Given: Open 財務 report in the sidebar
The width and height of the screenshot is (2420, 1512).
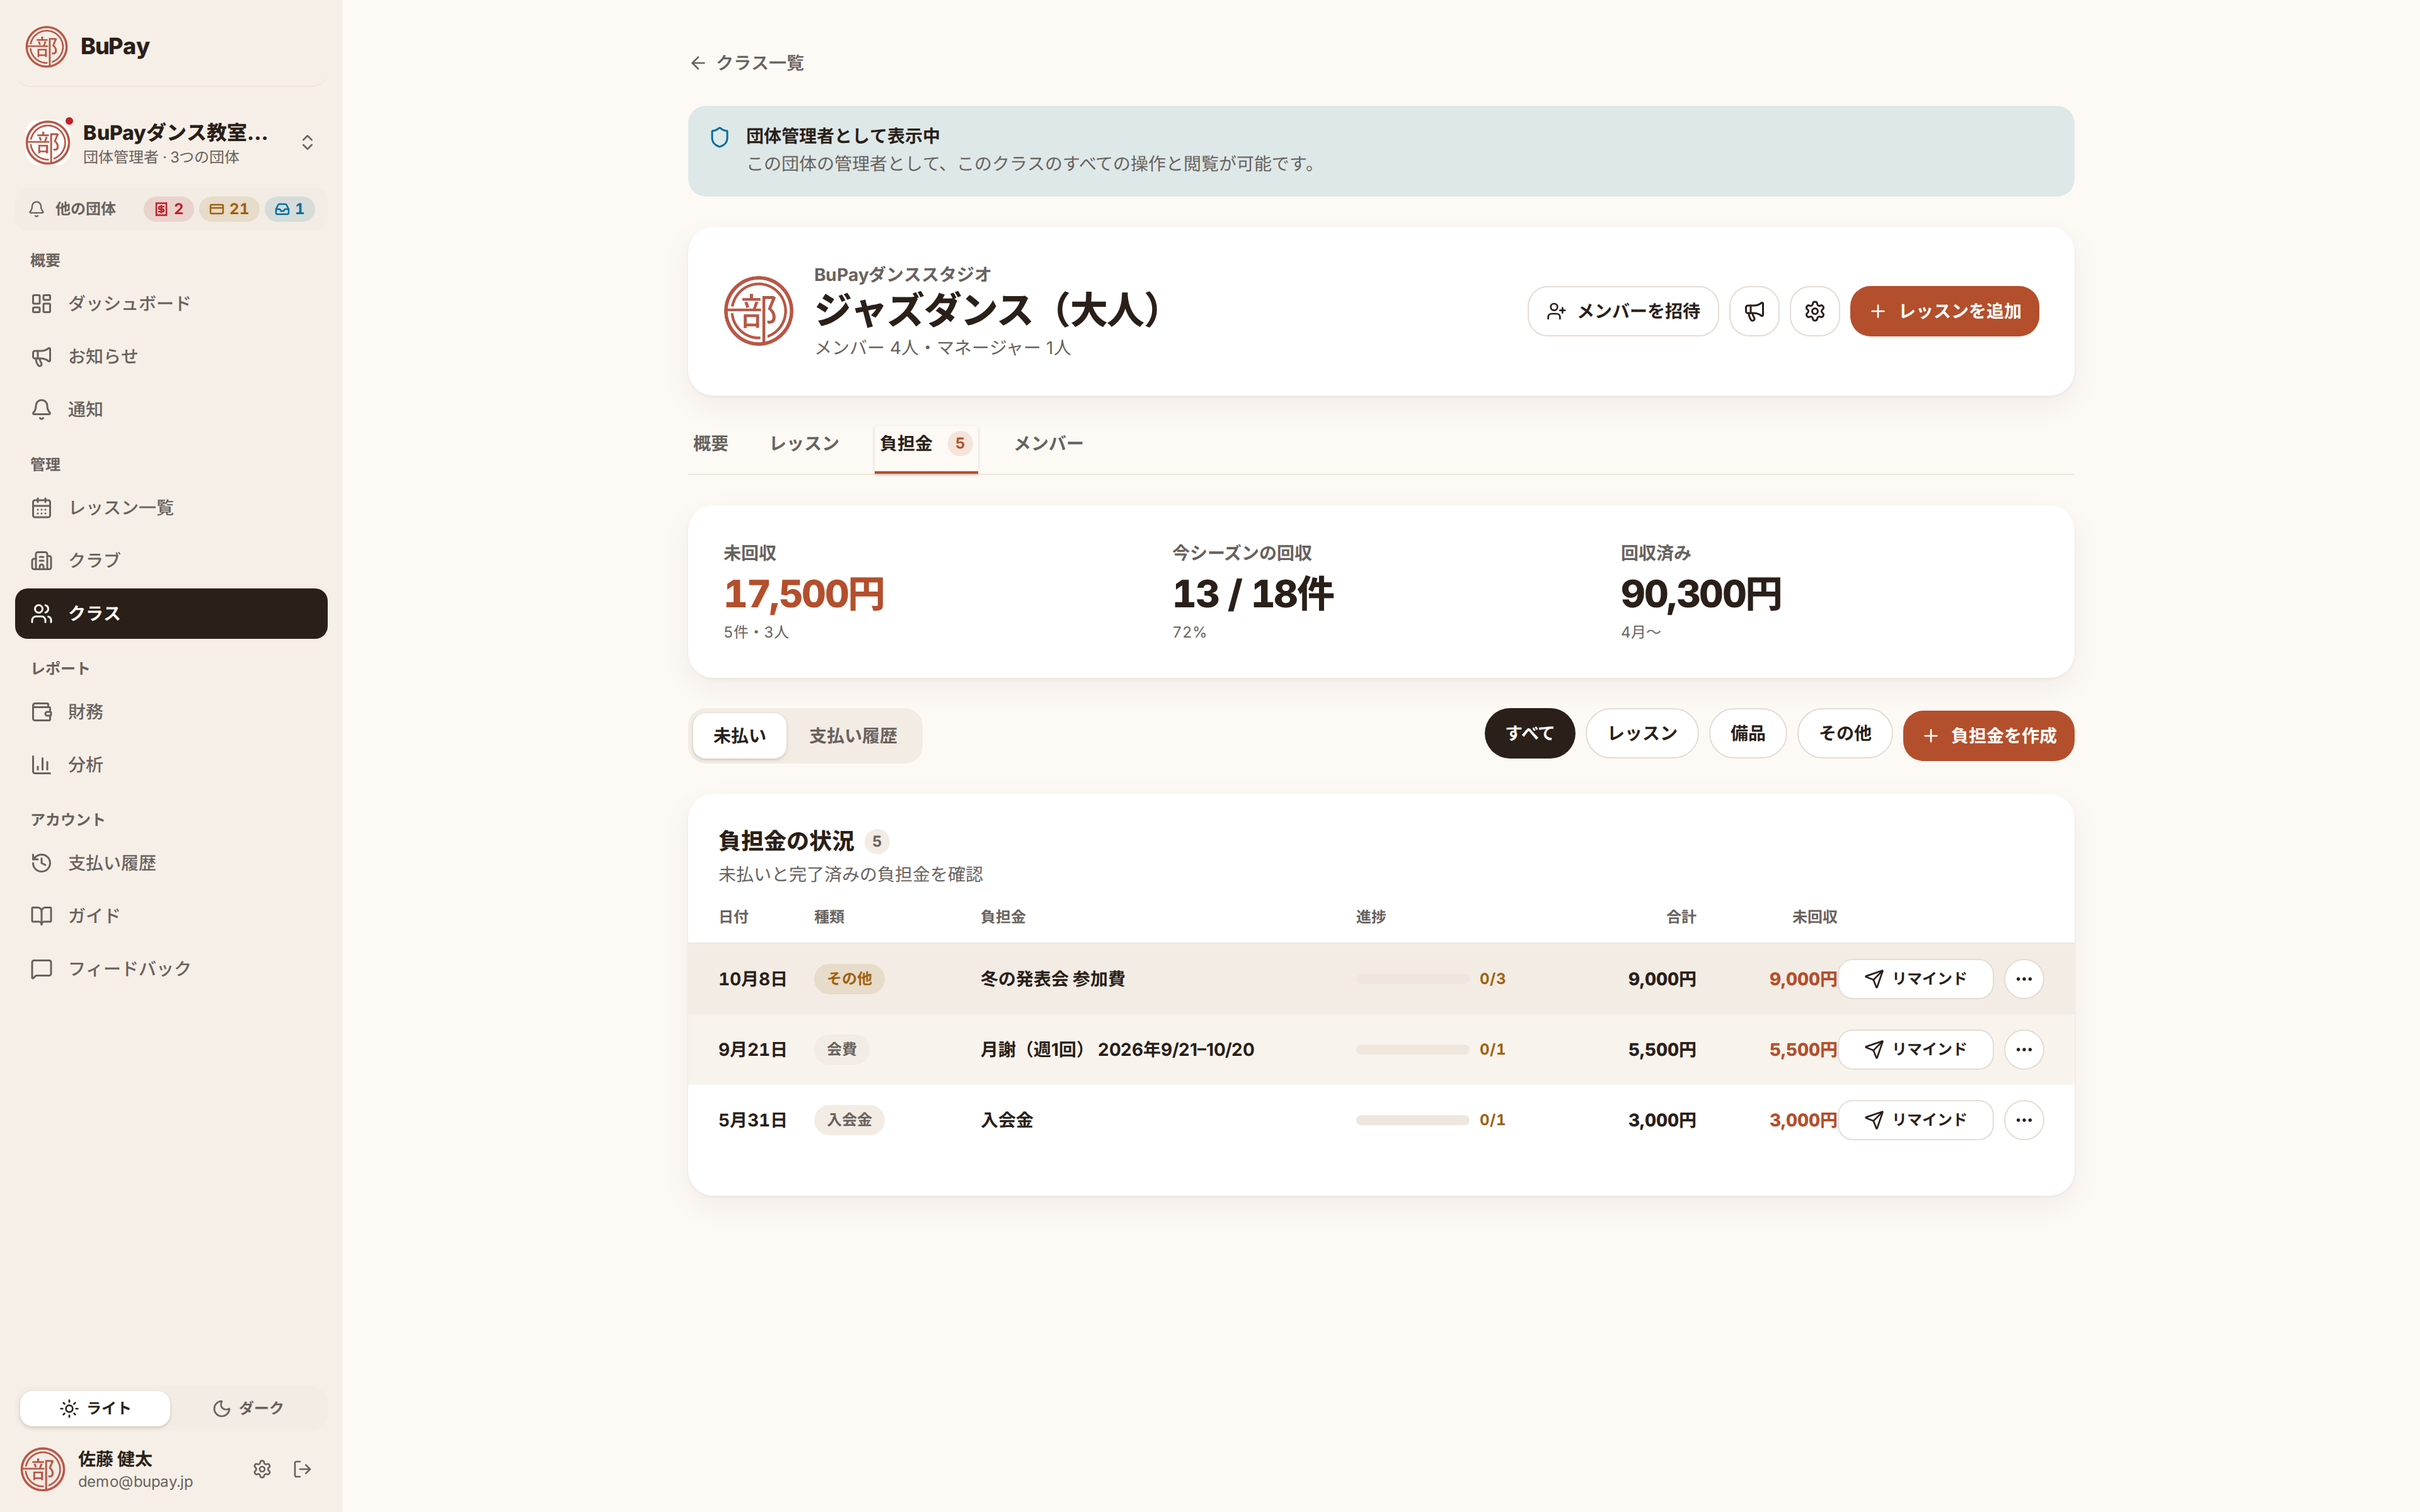Looking at the screenshot, I should point(171,711).
